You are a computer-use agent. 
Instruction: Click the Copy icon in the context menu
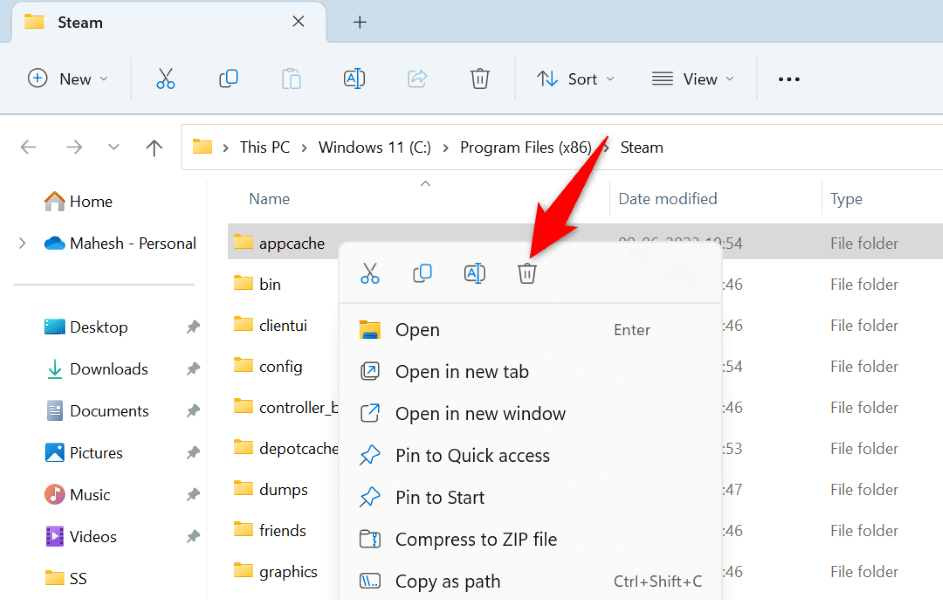[x=422, y=273]
